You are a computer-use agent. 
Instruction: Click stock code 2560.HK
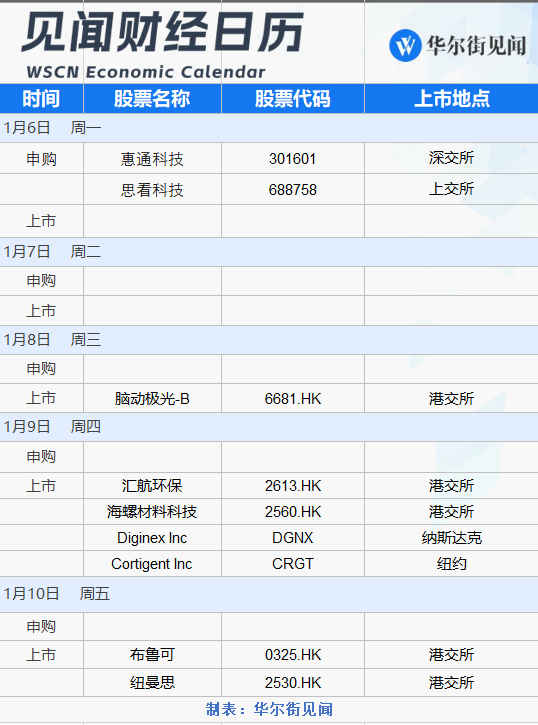(x=293, y=512)
